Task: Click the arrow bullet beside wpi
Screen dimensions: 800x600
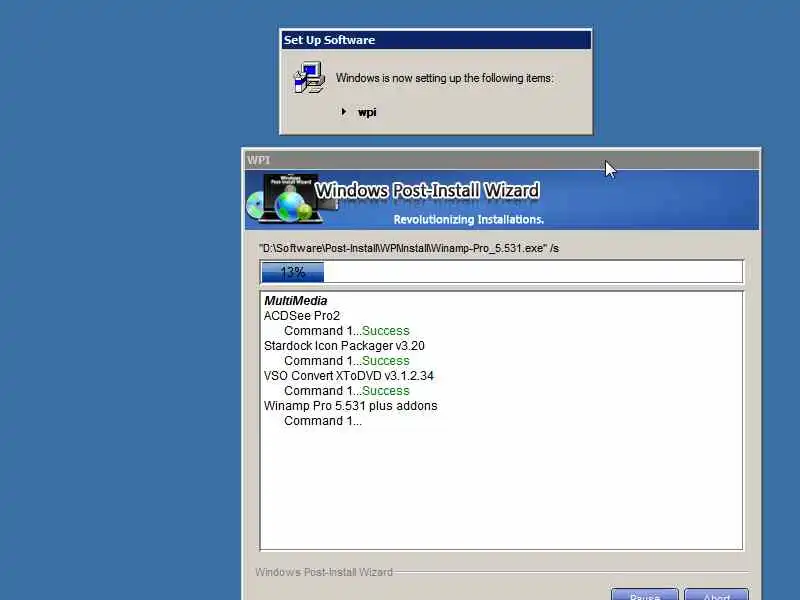Action: [x=344, y=111]
